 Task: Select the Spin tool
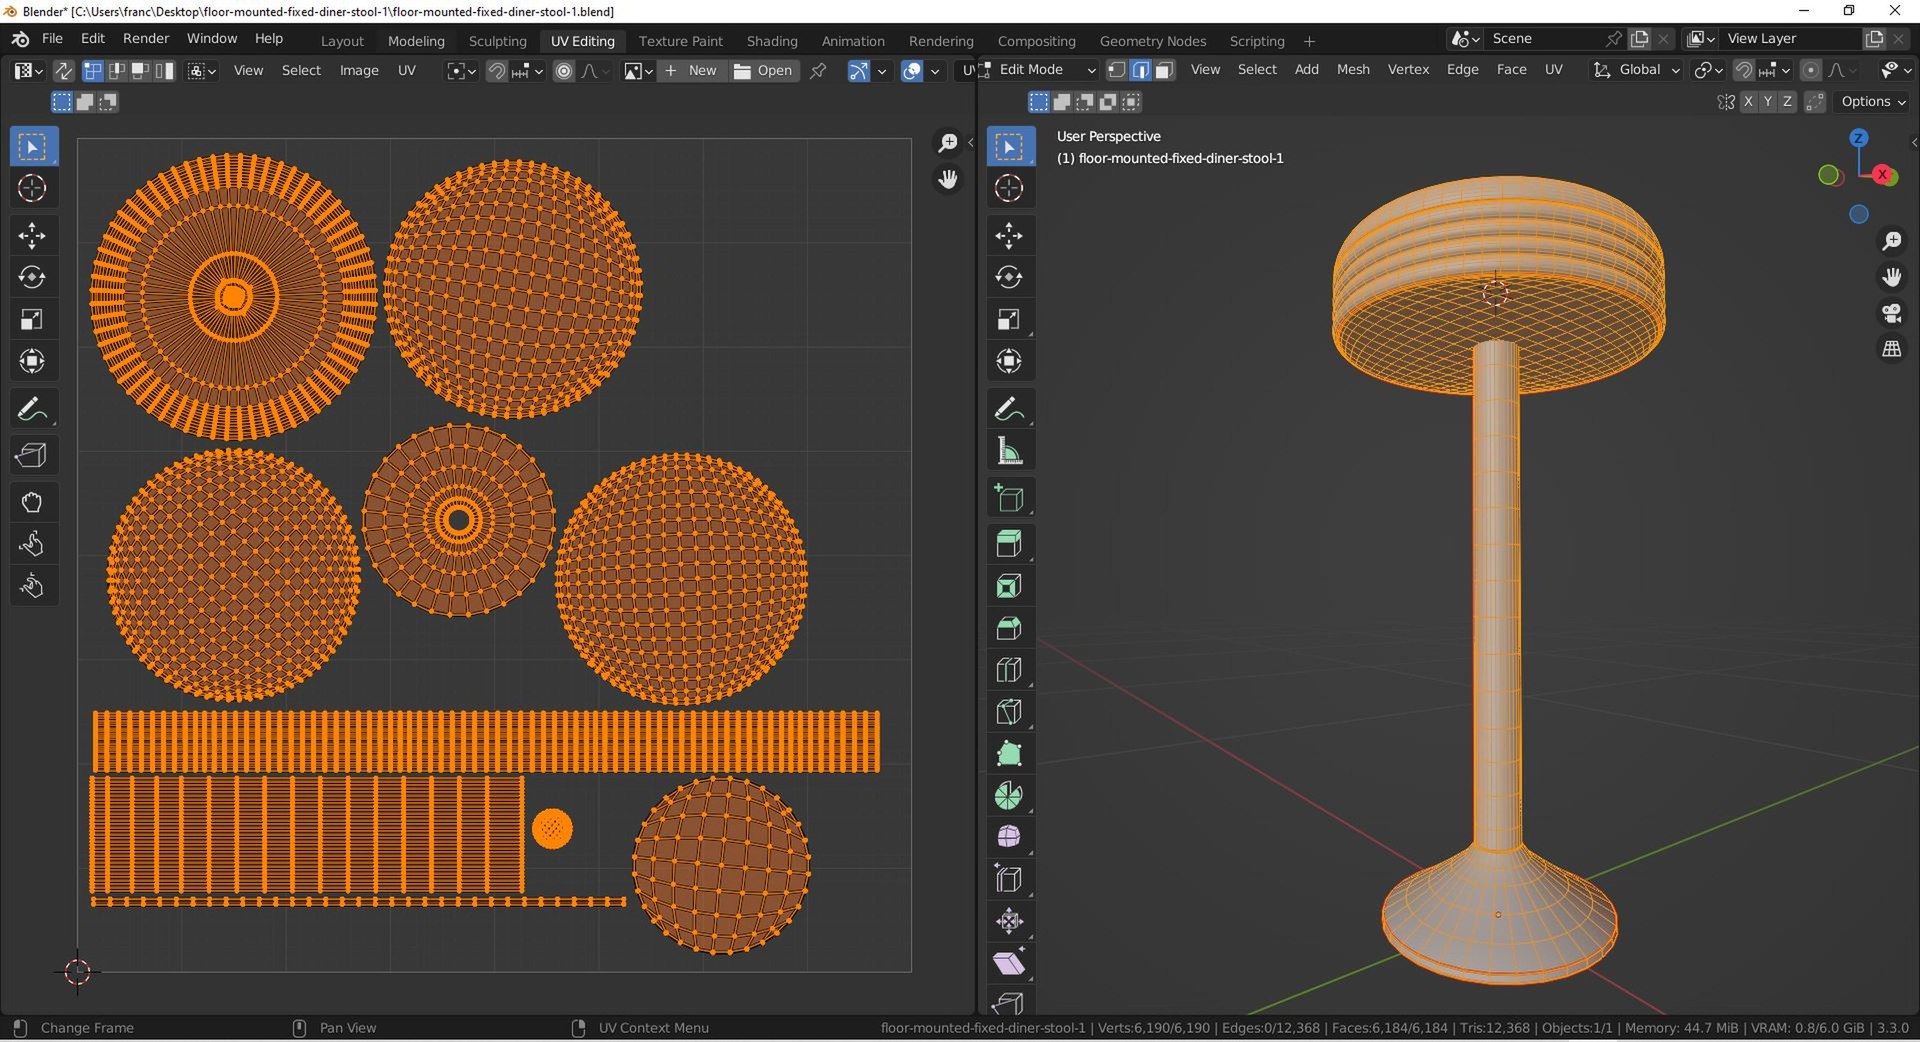pyautogui.click(x=1009, y=796)
